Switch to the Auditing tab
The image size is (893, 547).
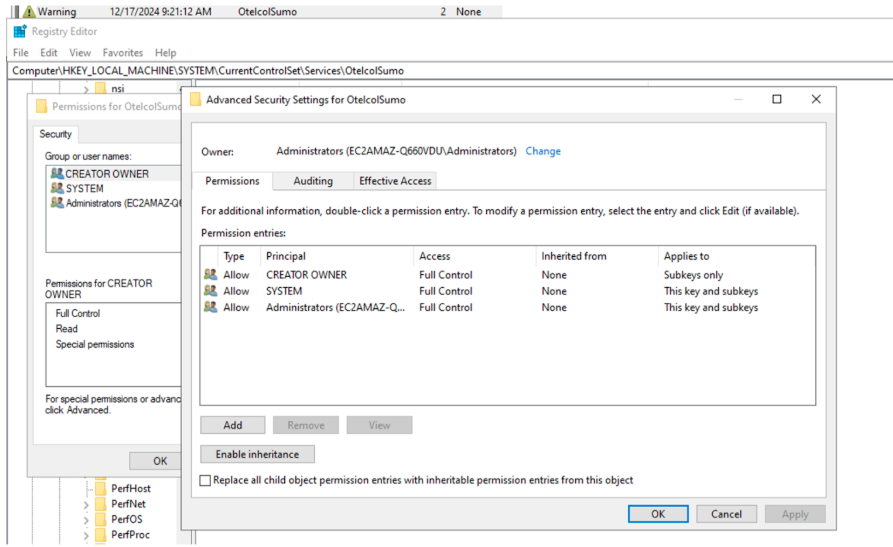point(313,181)
